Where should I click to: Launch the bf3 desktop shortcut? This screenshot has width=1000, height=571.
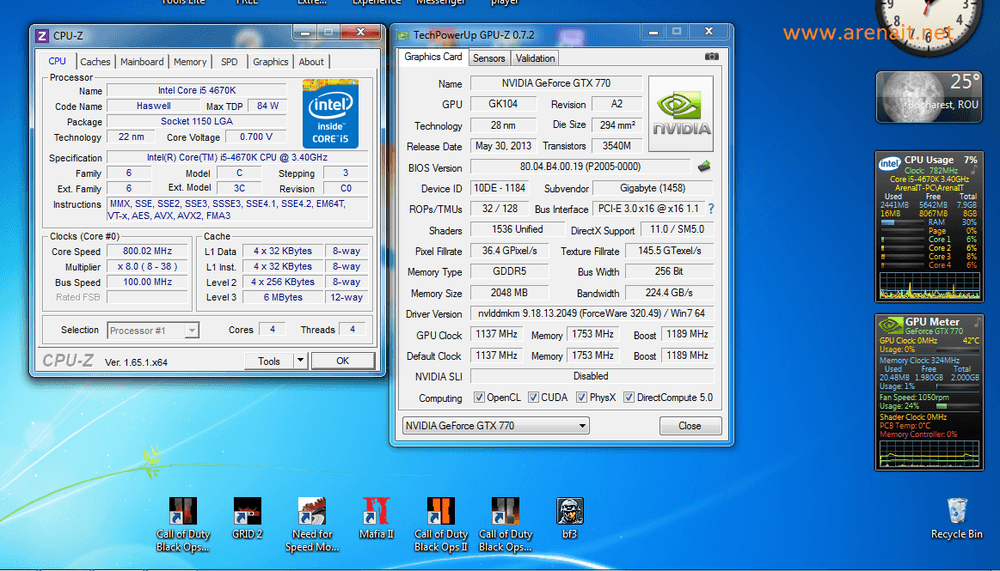pyautogui.click(x=570, y=513)
